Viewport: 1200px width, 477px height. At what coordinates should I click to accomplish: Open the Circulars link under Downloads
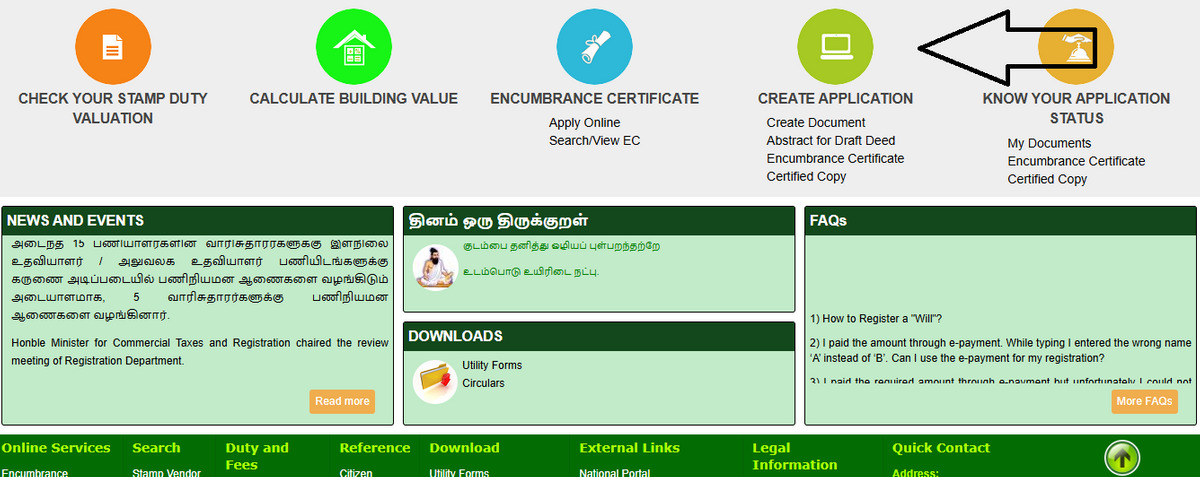click(x=483, y=383)
